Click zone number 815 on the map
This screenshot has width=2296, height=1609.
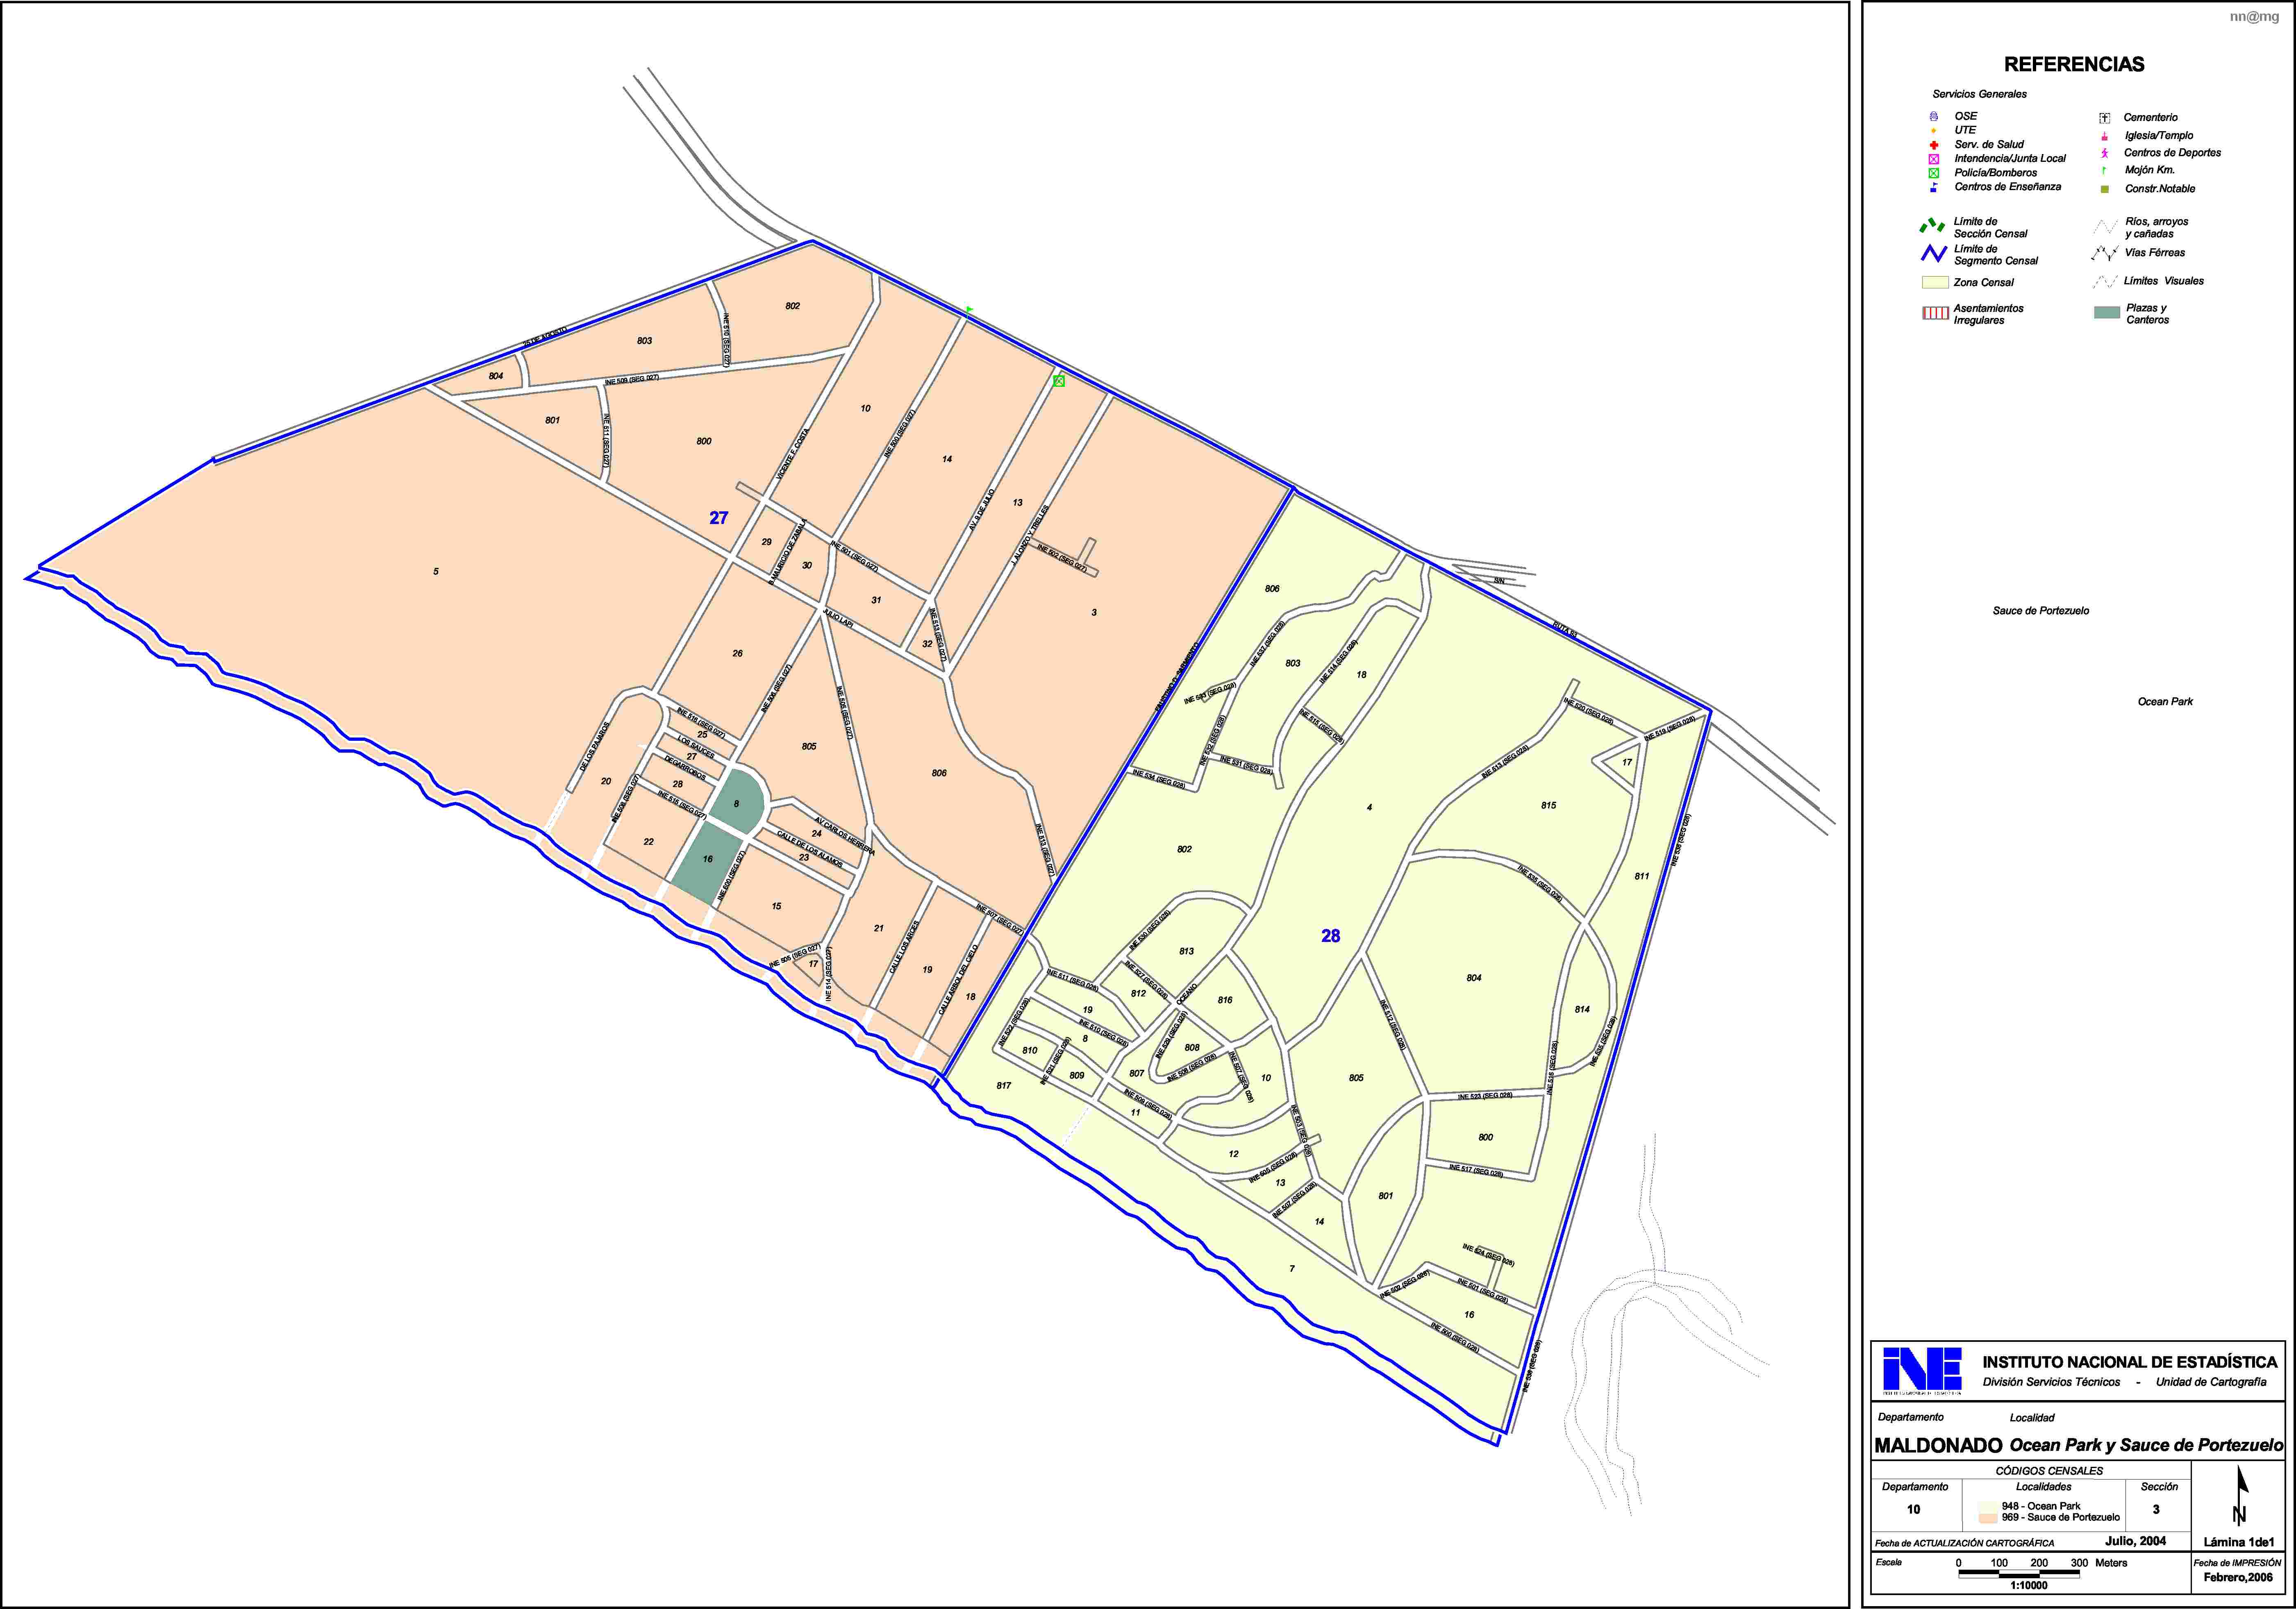tap(1548, 805)
